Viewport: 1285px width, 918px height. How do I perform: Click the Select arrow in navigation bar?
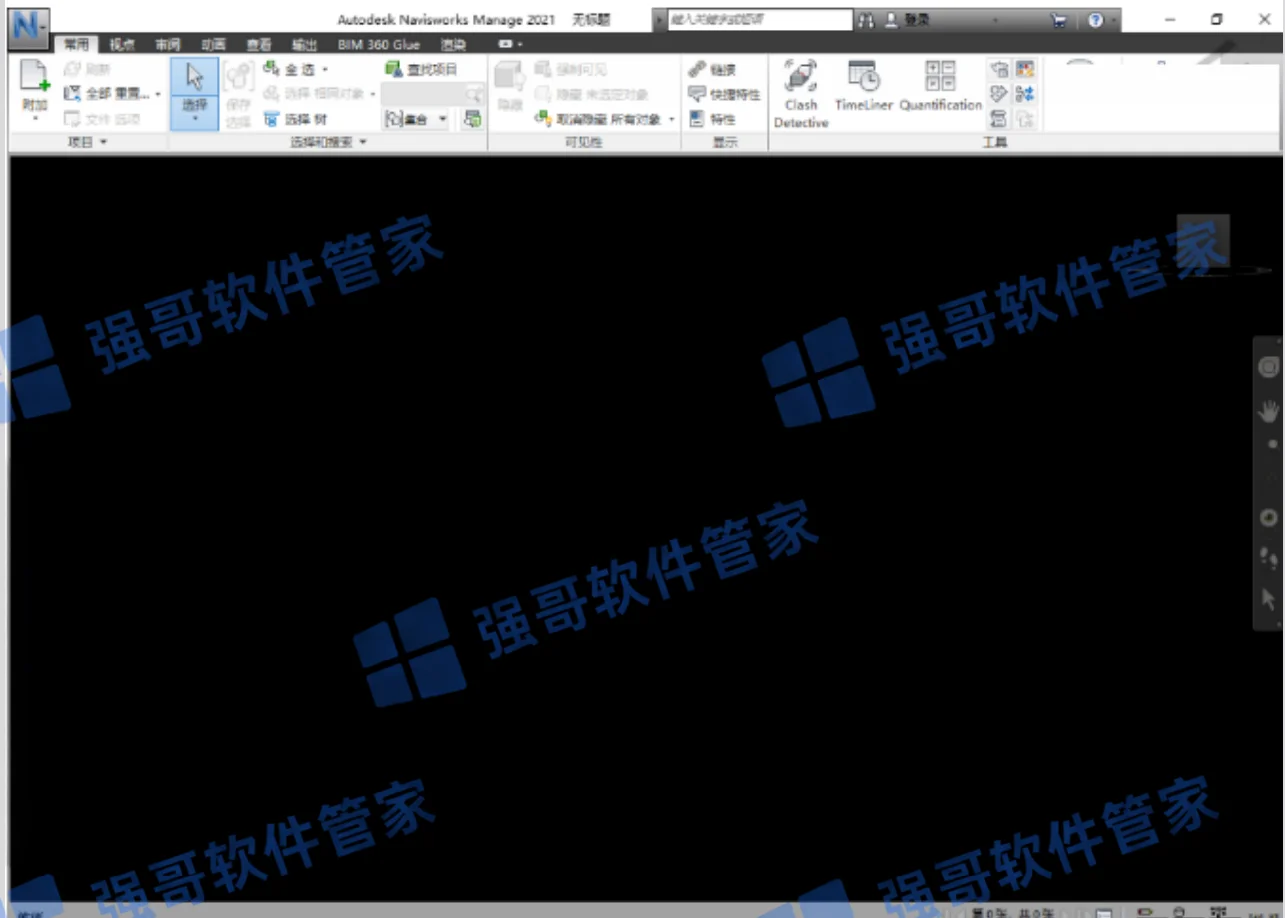tap(1269, 599)
